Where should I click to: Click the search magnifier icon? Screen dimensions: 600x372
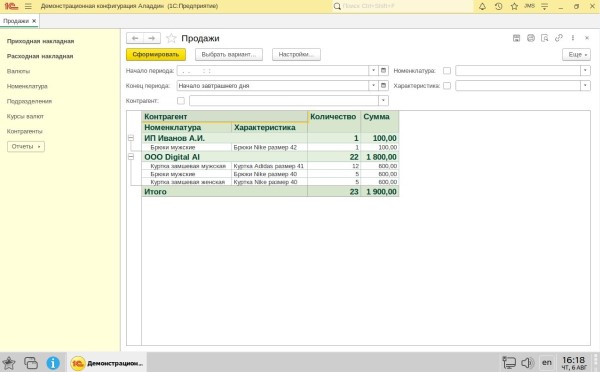pyautogui.click(x=337, y=7)
